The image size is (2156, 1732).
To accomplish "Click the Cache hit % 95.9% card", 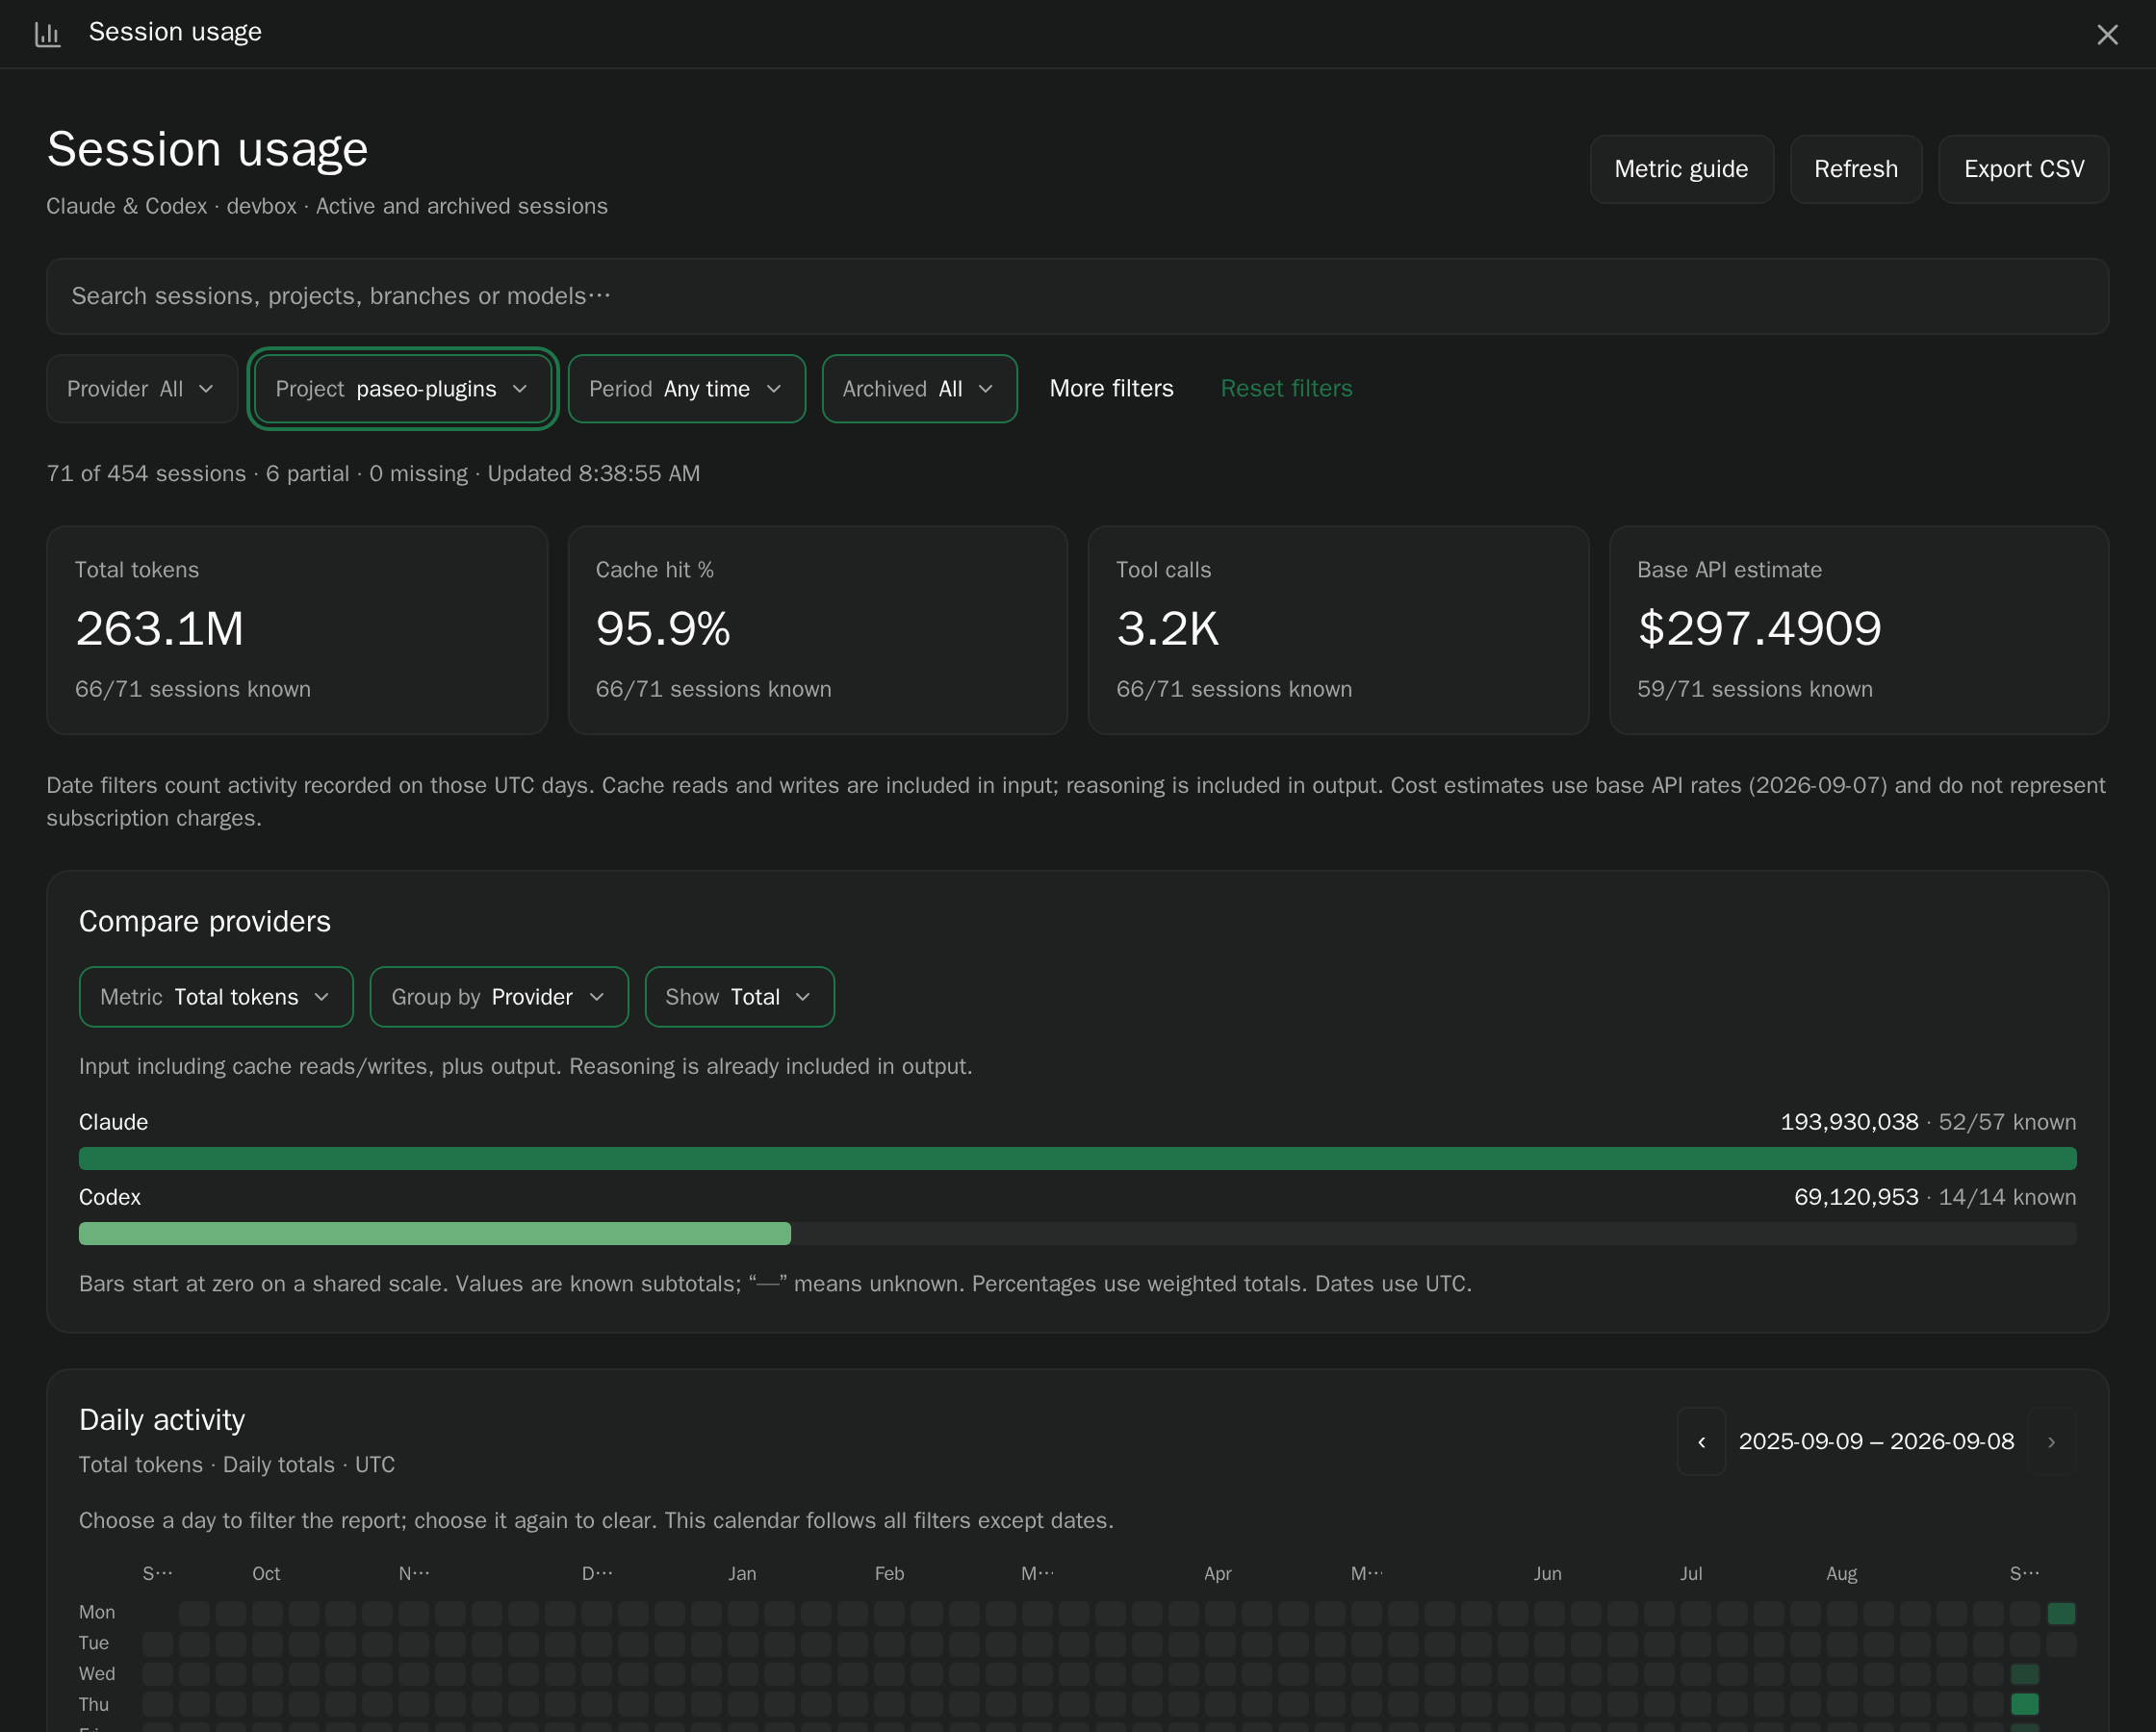I will (817, 630).
